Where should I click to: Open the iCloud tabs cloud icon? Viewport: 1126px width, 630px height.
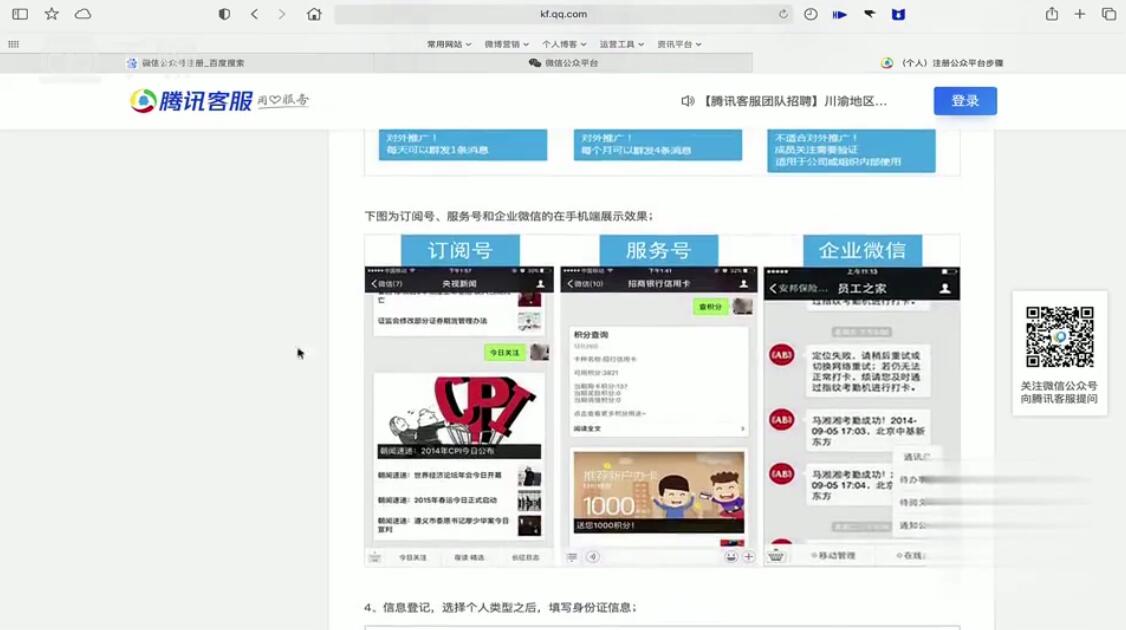click(83, 14)
